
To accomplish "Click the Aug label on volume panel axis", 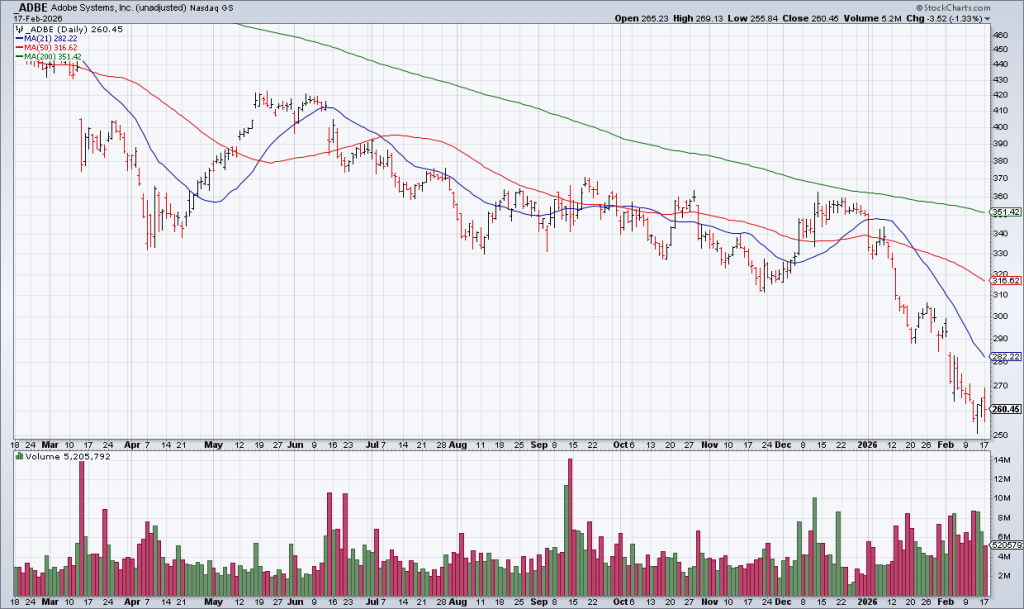I will coord(458,602).
